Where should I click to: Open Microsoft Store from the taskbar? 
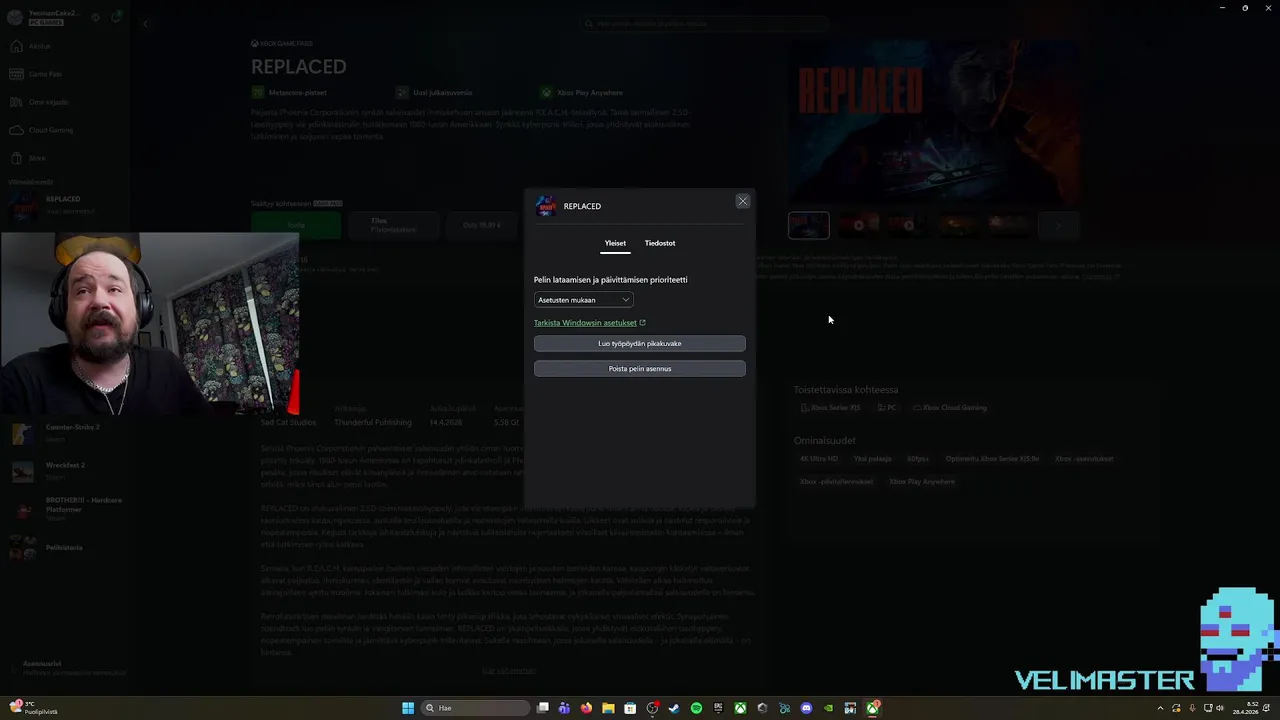pyautogui.click(x=630, y=708)
